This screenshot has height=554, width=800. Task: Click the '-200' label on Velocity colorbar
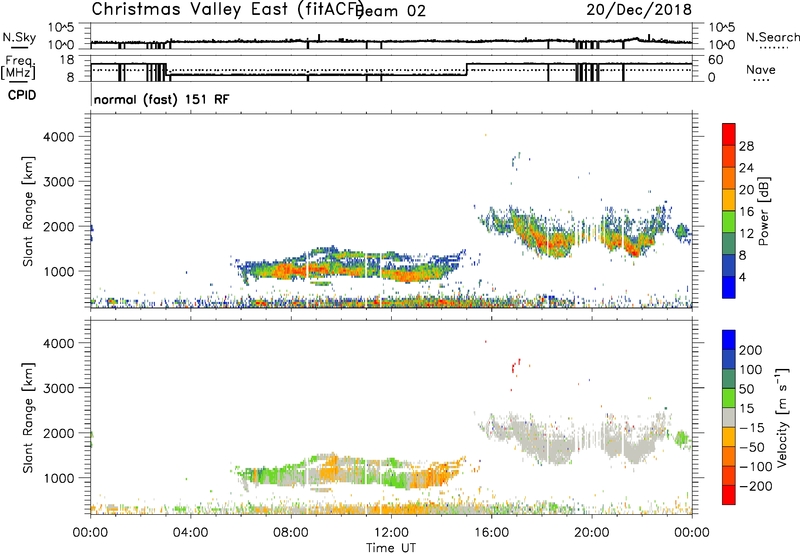pyautogui.click(x=755, y=486)
